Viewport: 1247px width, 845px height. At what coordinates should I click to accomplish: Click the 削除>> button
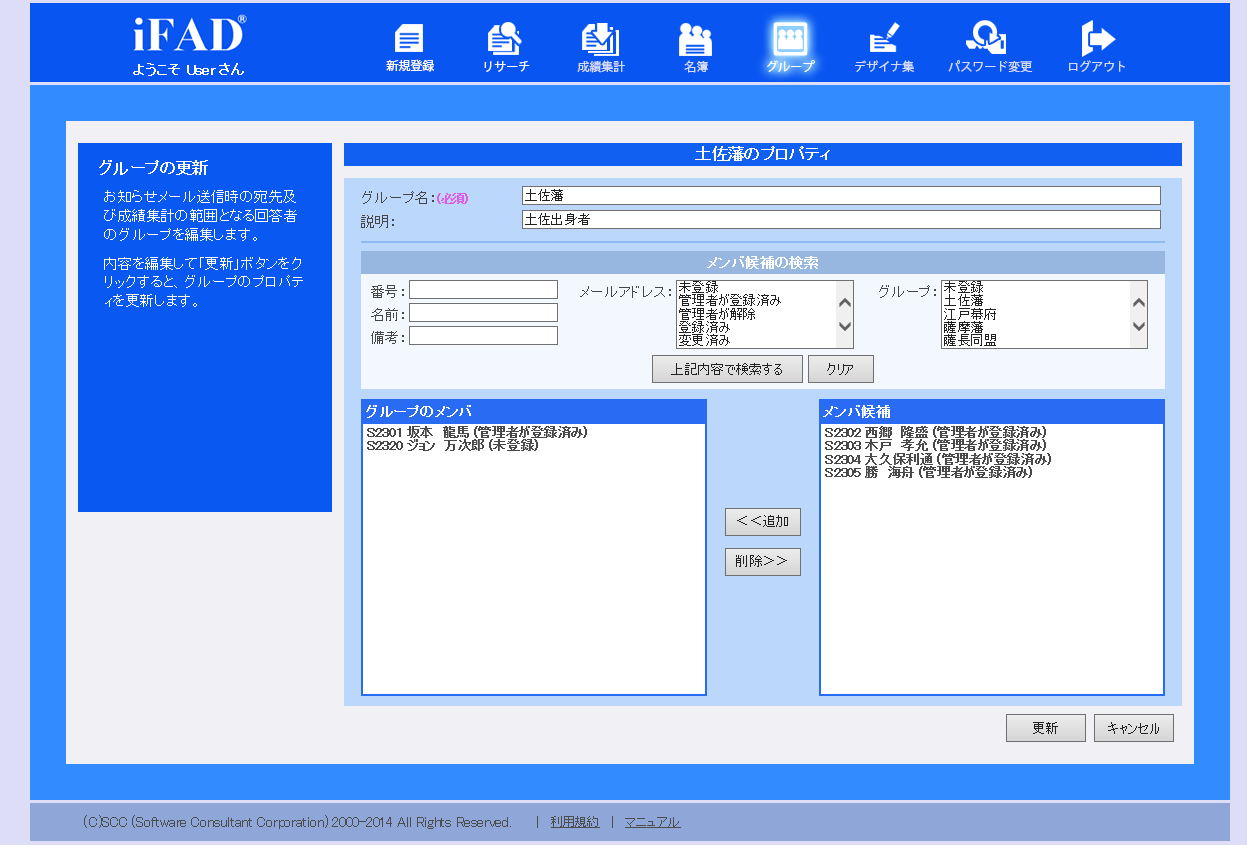click(763, 562)
